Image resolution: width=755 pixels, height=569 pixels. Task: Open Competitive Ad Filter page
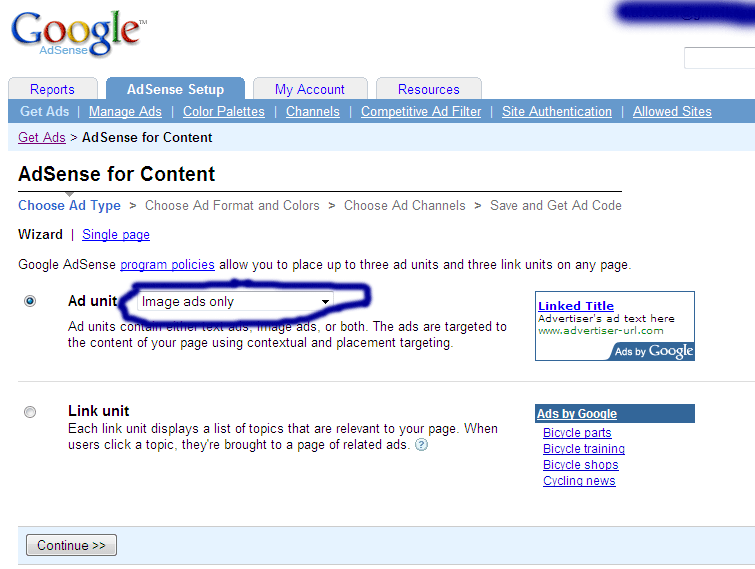click(x=421, y=112)
